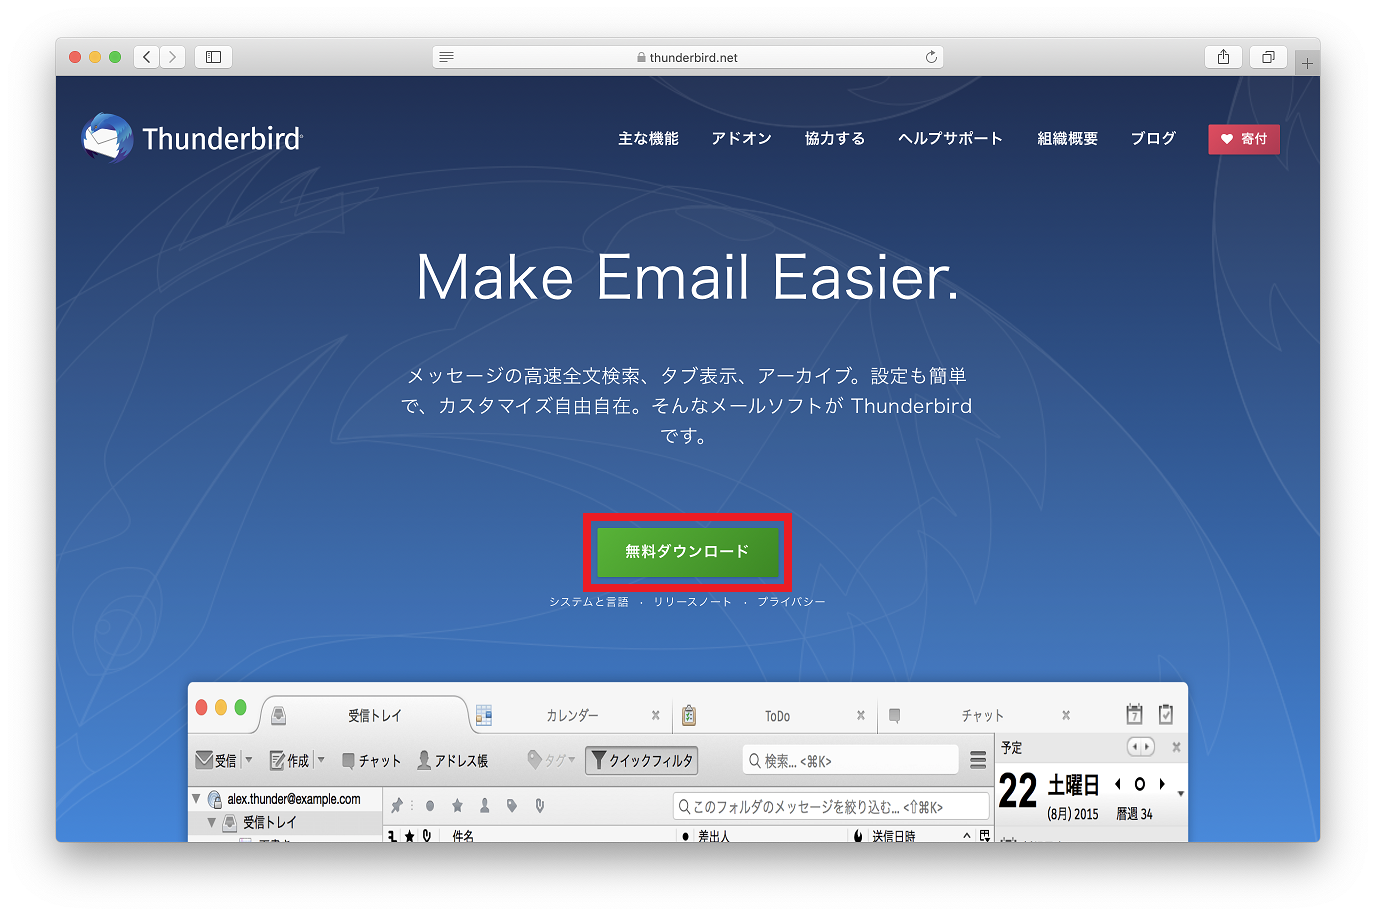Open the リリースノート link
Screen dimensions: 1376x916
click(693, 602)
